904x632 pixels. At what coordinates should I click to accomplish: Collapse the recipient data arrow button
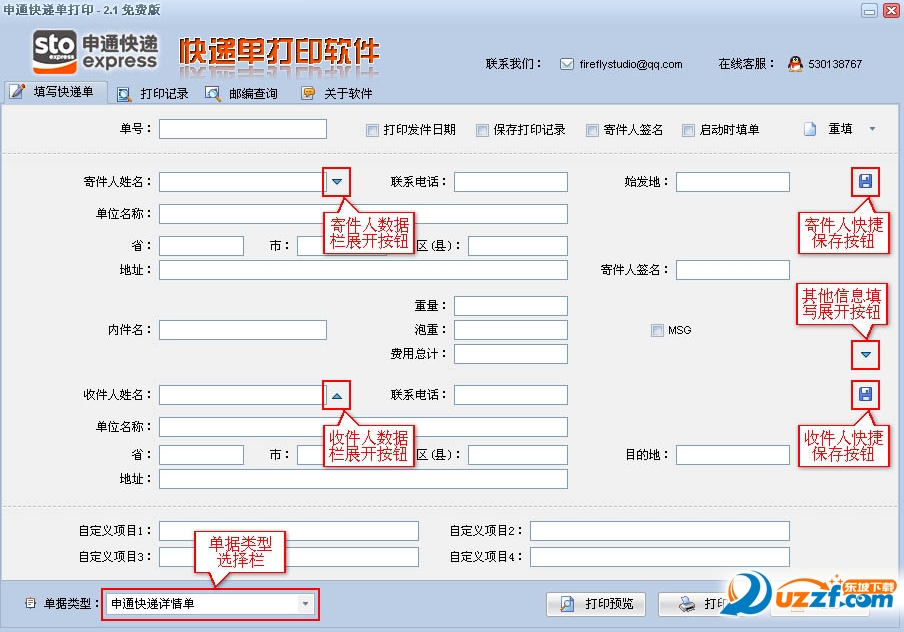(x=337, y=396)
